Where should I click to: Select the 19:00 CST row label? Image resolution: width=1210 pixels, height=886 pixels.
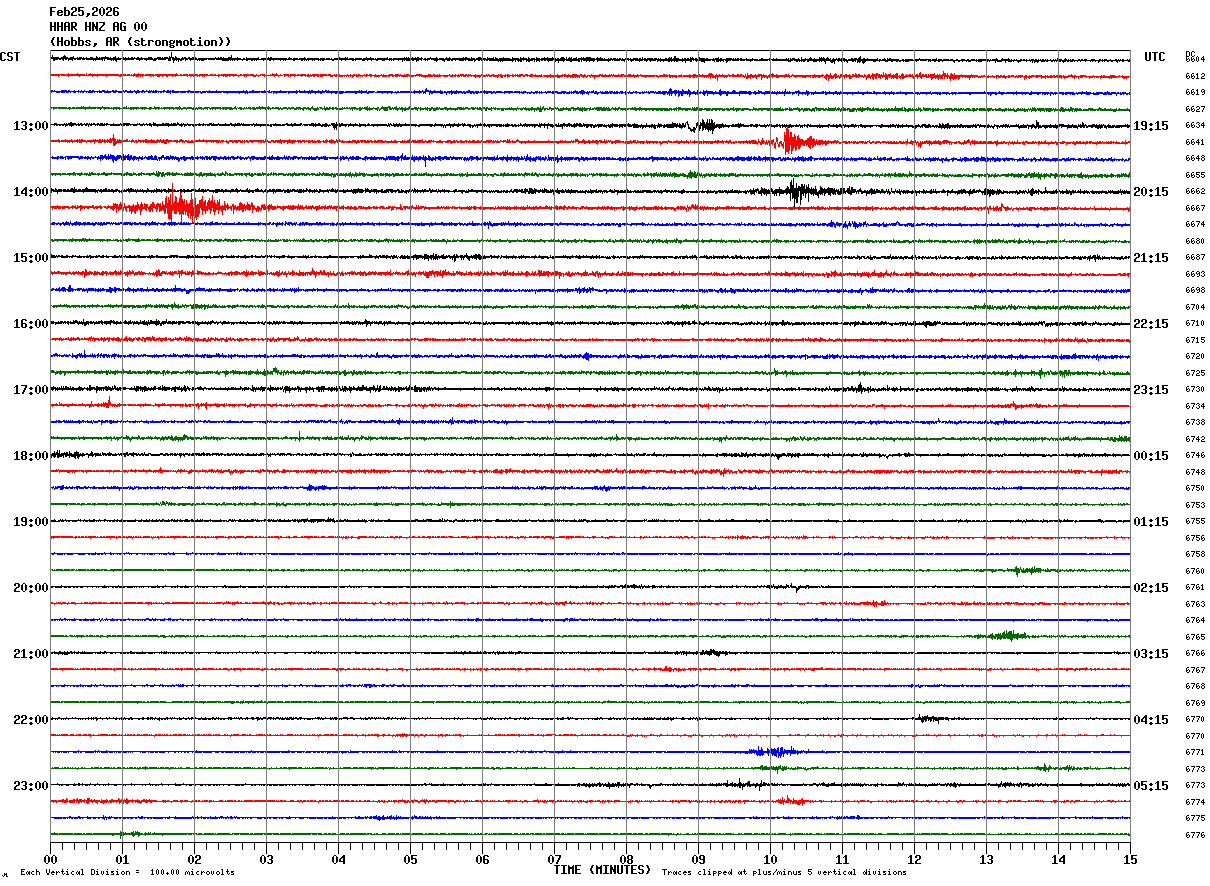(31, 522)
